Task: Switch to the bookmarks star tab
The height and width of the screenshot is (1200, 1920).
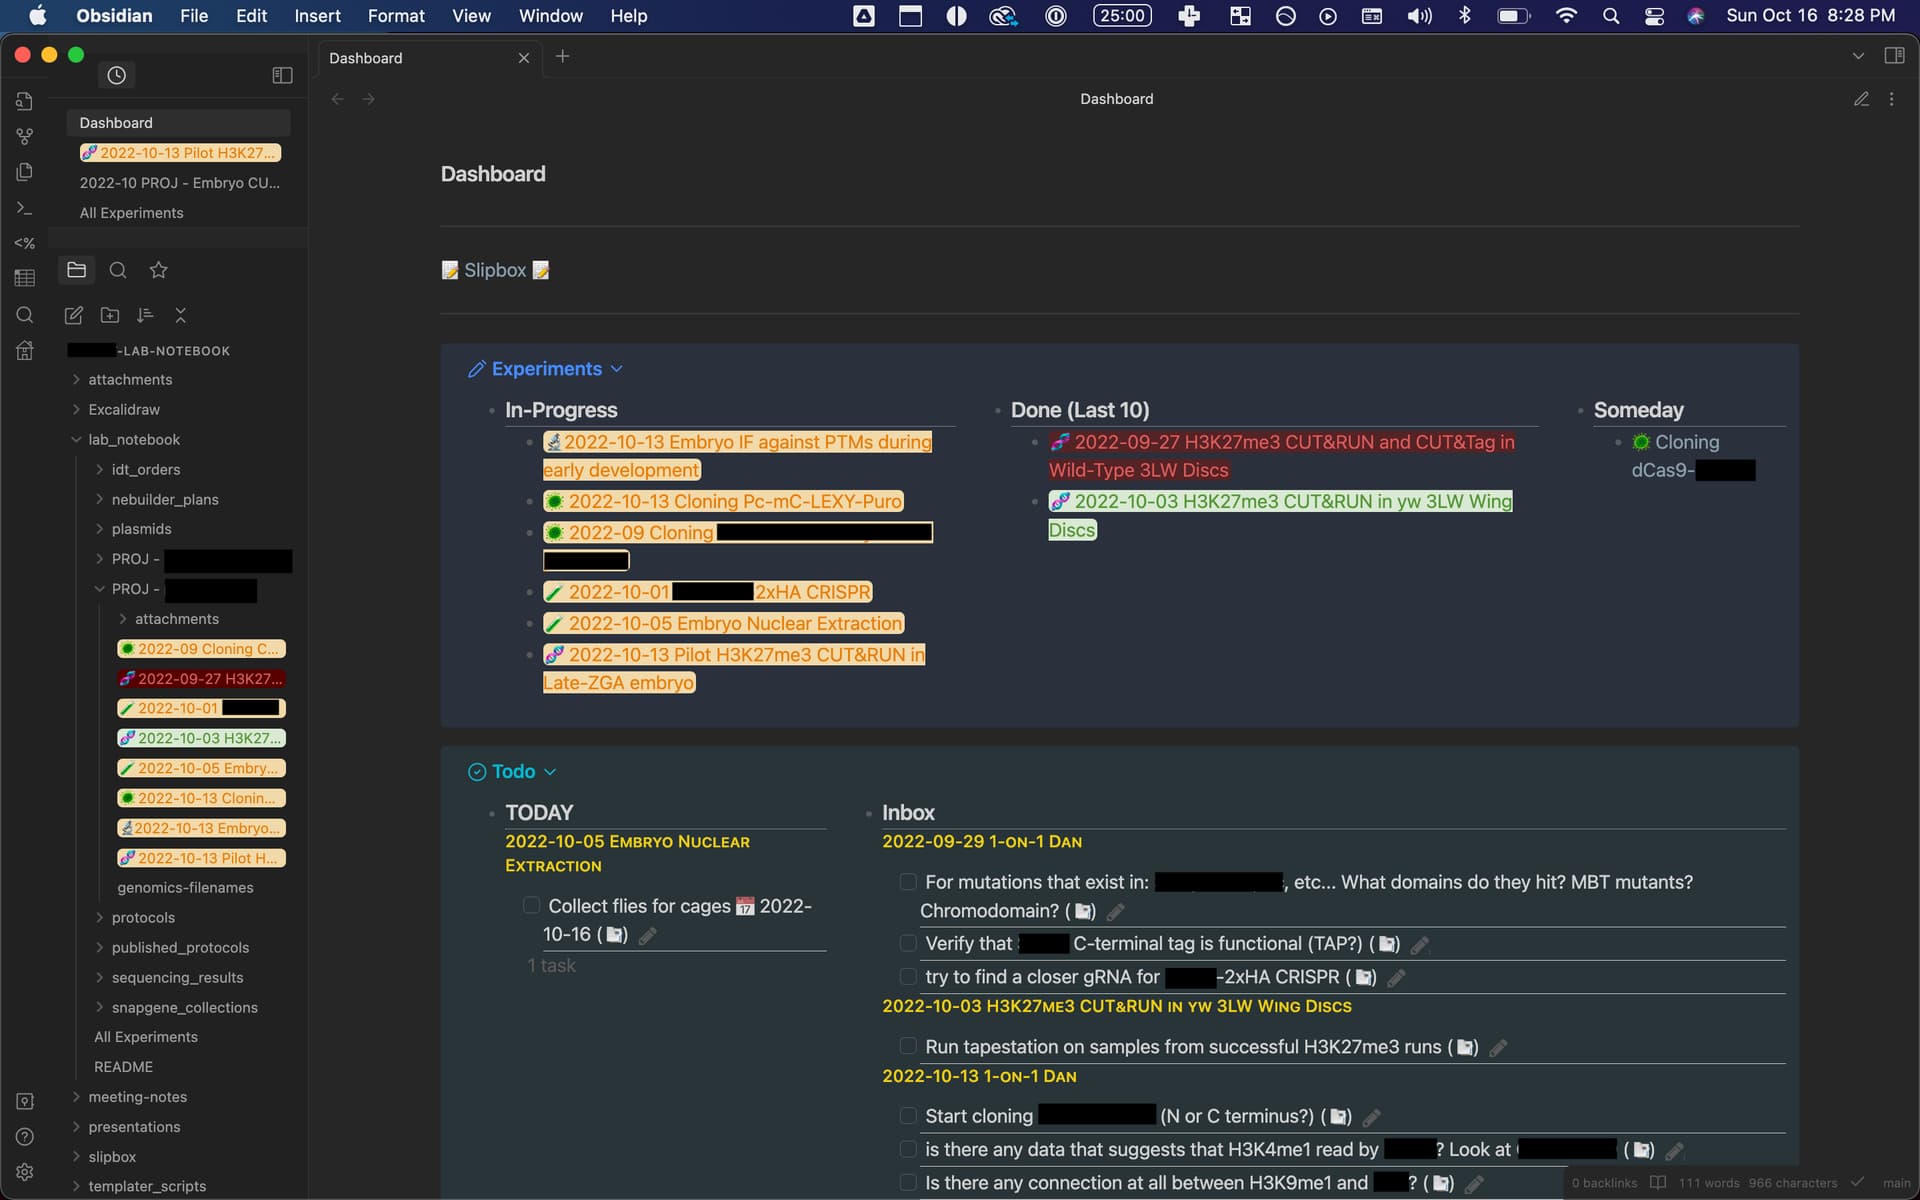Action: pyautogui.click(x=157, y=270)
